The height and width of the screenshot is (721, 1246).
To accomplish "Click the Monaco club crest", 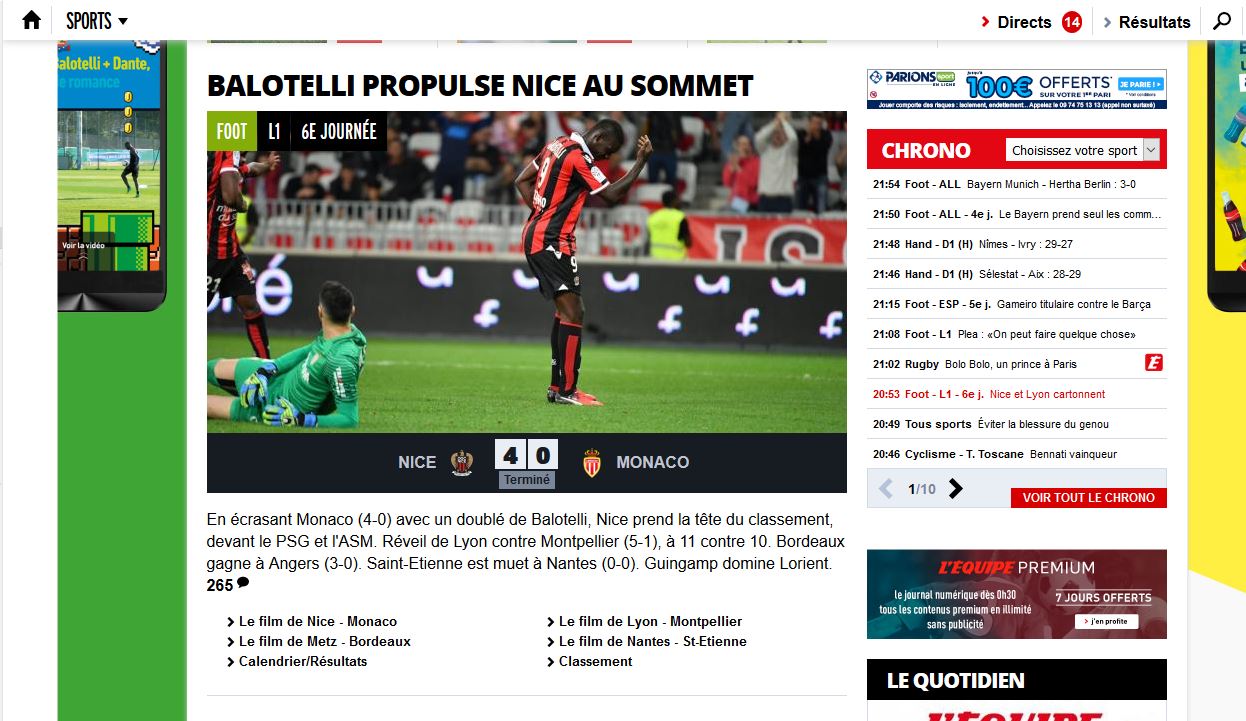I will (592, 462).
